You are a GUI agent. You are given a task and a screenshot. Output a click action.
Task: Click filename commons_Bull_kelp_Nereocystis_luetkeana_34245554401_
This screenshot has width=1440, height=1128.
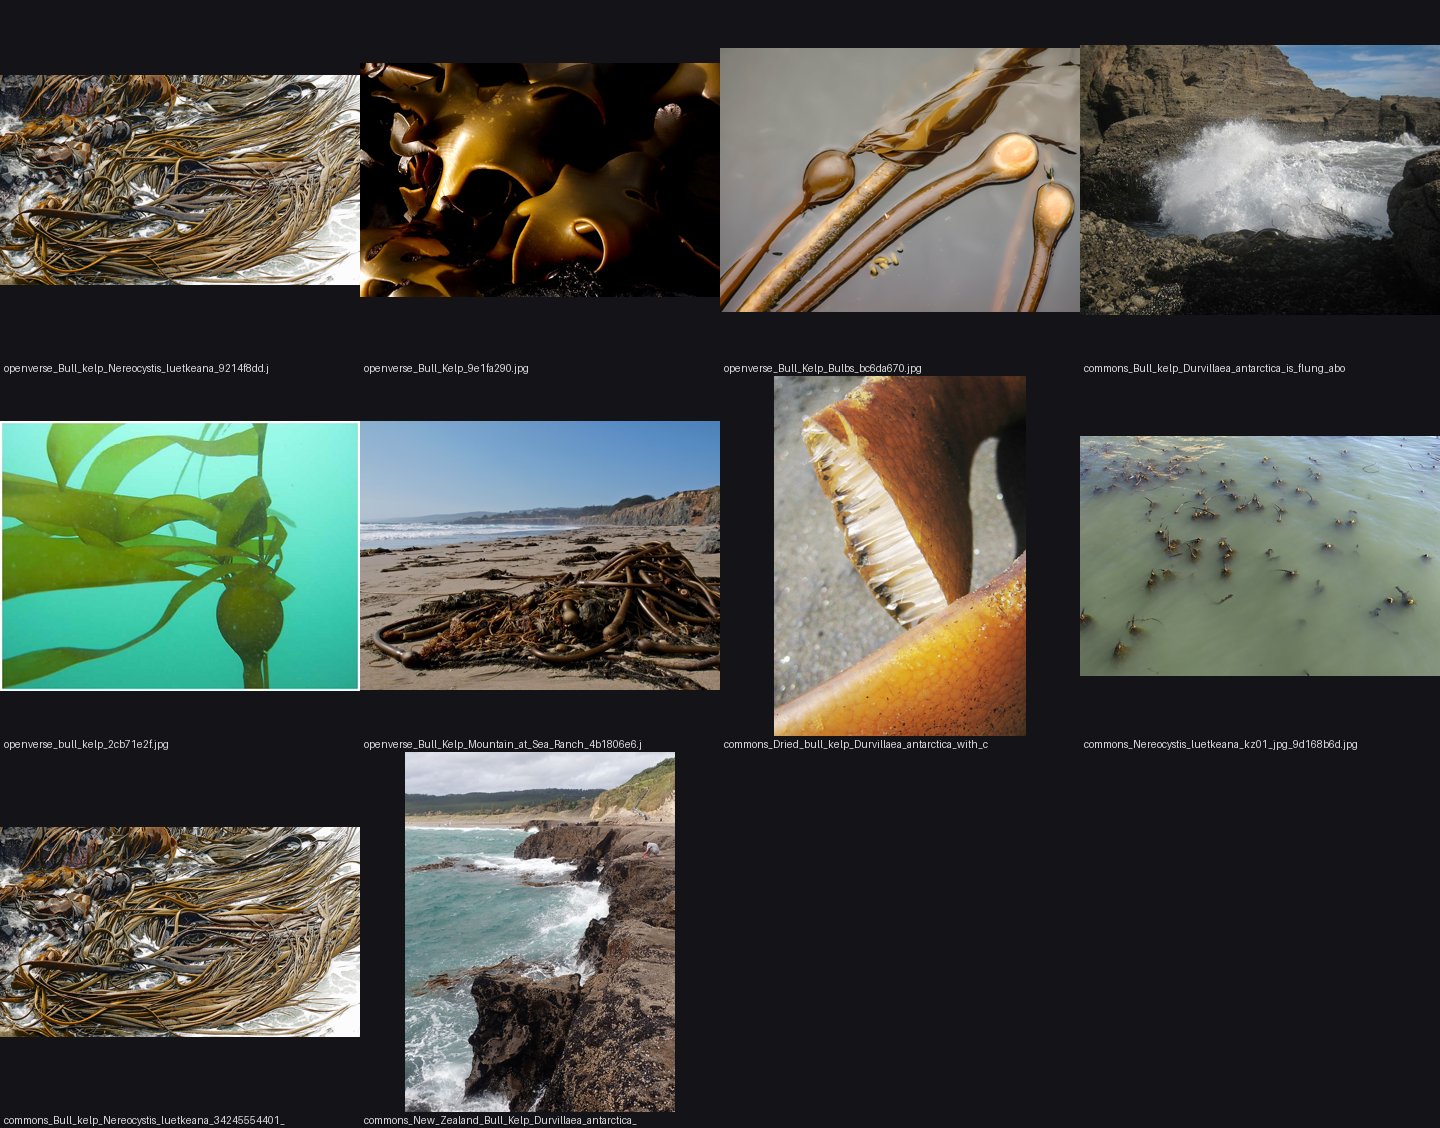[x=144, y=1121]
